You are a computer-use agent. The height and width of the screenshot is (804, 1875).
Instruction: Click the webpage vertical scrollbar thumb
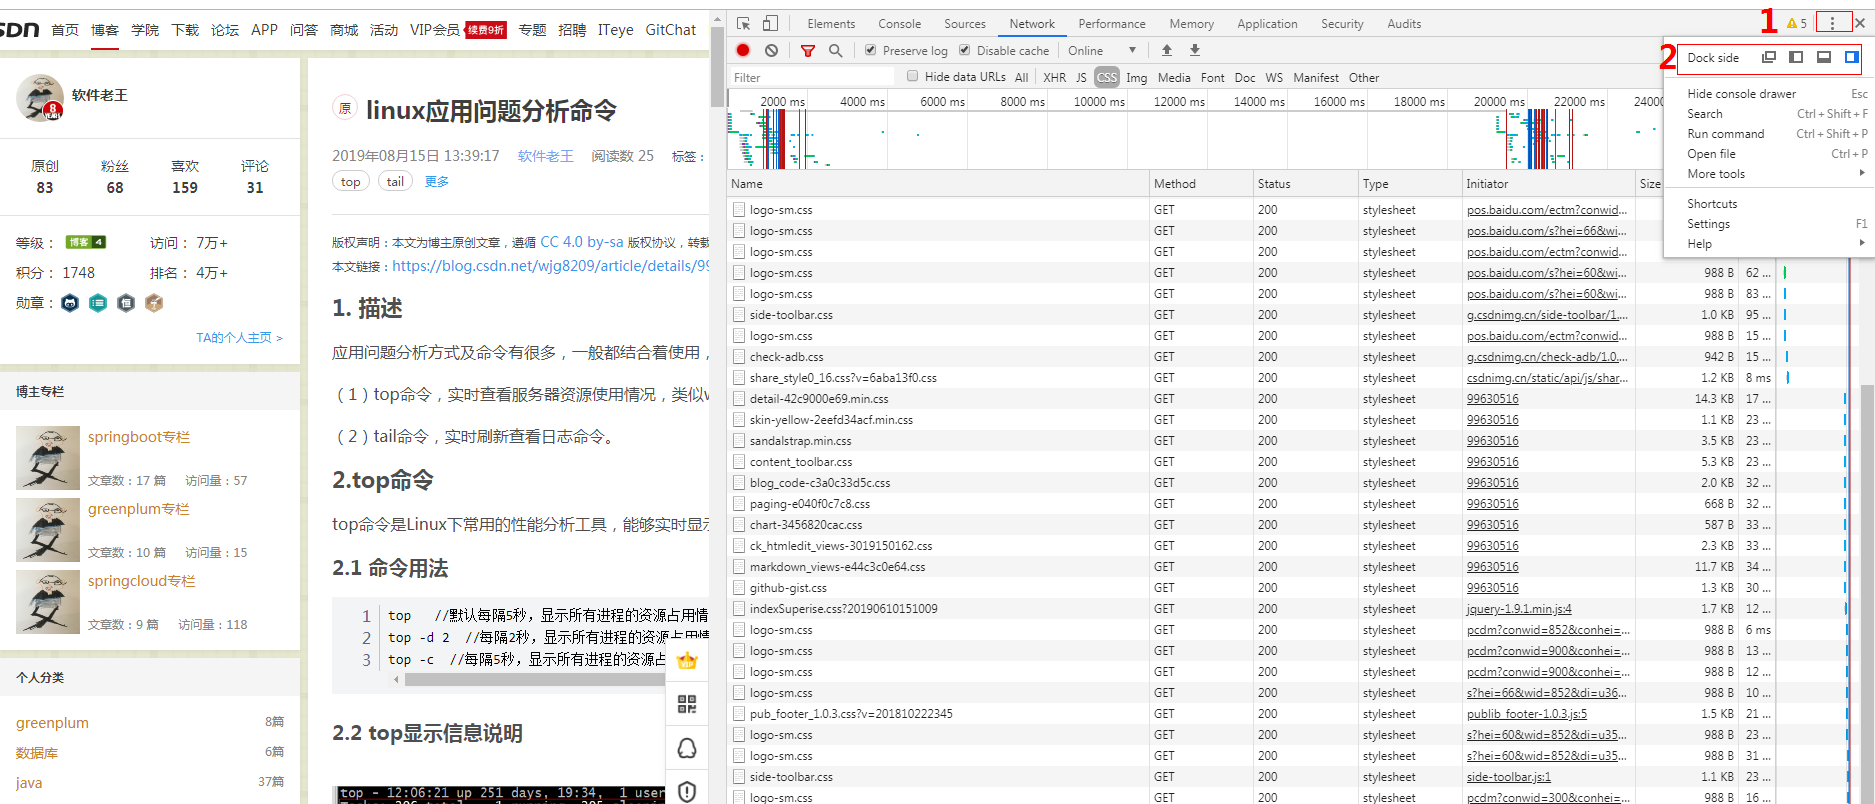tap(717, 65)
